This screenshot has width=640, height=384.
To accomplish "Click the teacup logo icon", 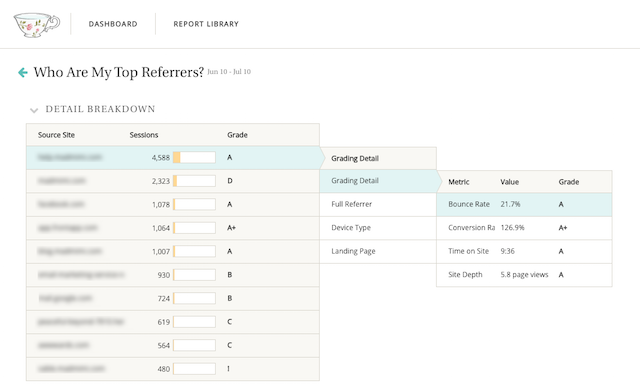I will click(37, 24).
